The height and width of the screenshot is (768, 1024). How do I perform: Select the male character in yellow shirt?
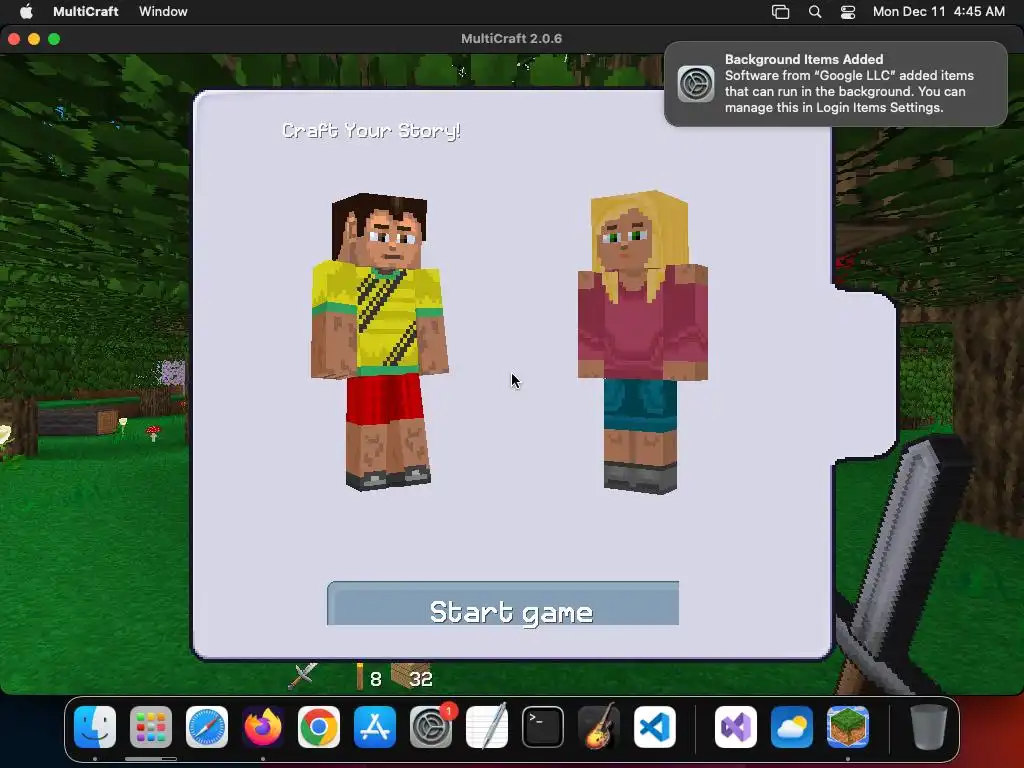point(379,341)
